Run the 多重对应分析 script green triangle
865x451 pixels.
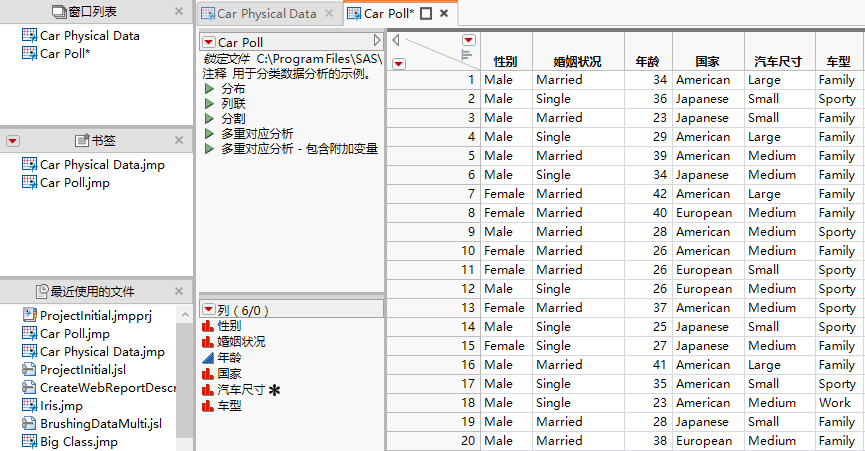209,133
